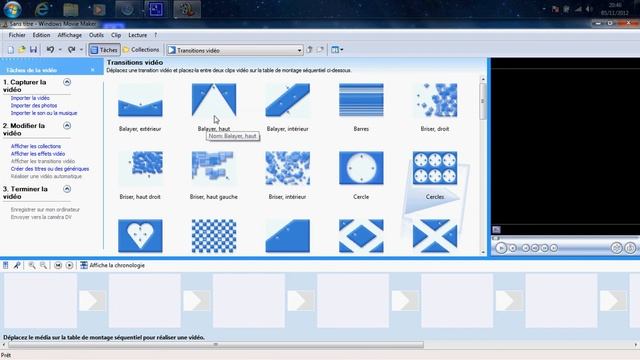Image resolution: width=640 pixels, height=360 pixels.
Task: Select the X-shaped cross transition thumbnail
Action: click(x=435, y=236)
